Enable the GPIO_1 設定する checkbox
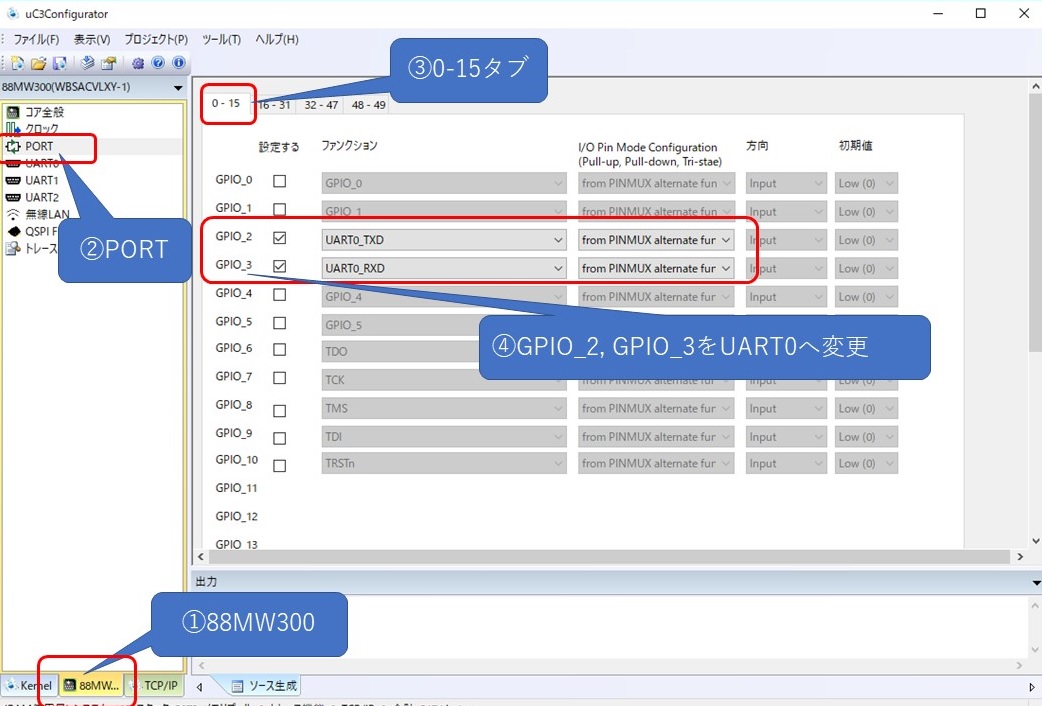Viewport: 1042px width, 706px height. pos(280,209)
